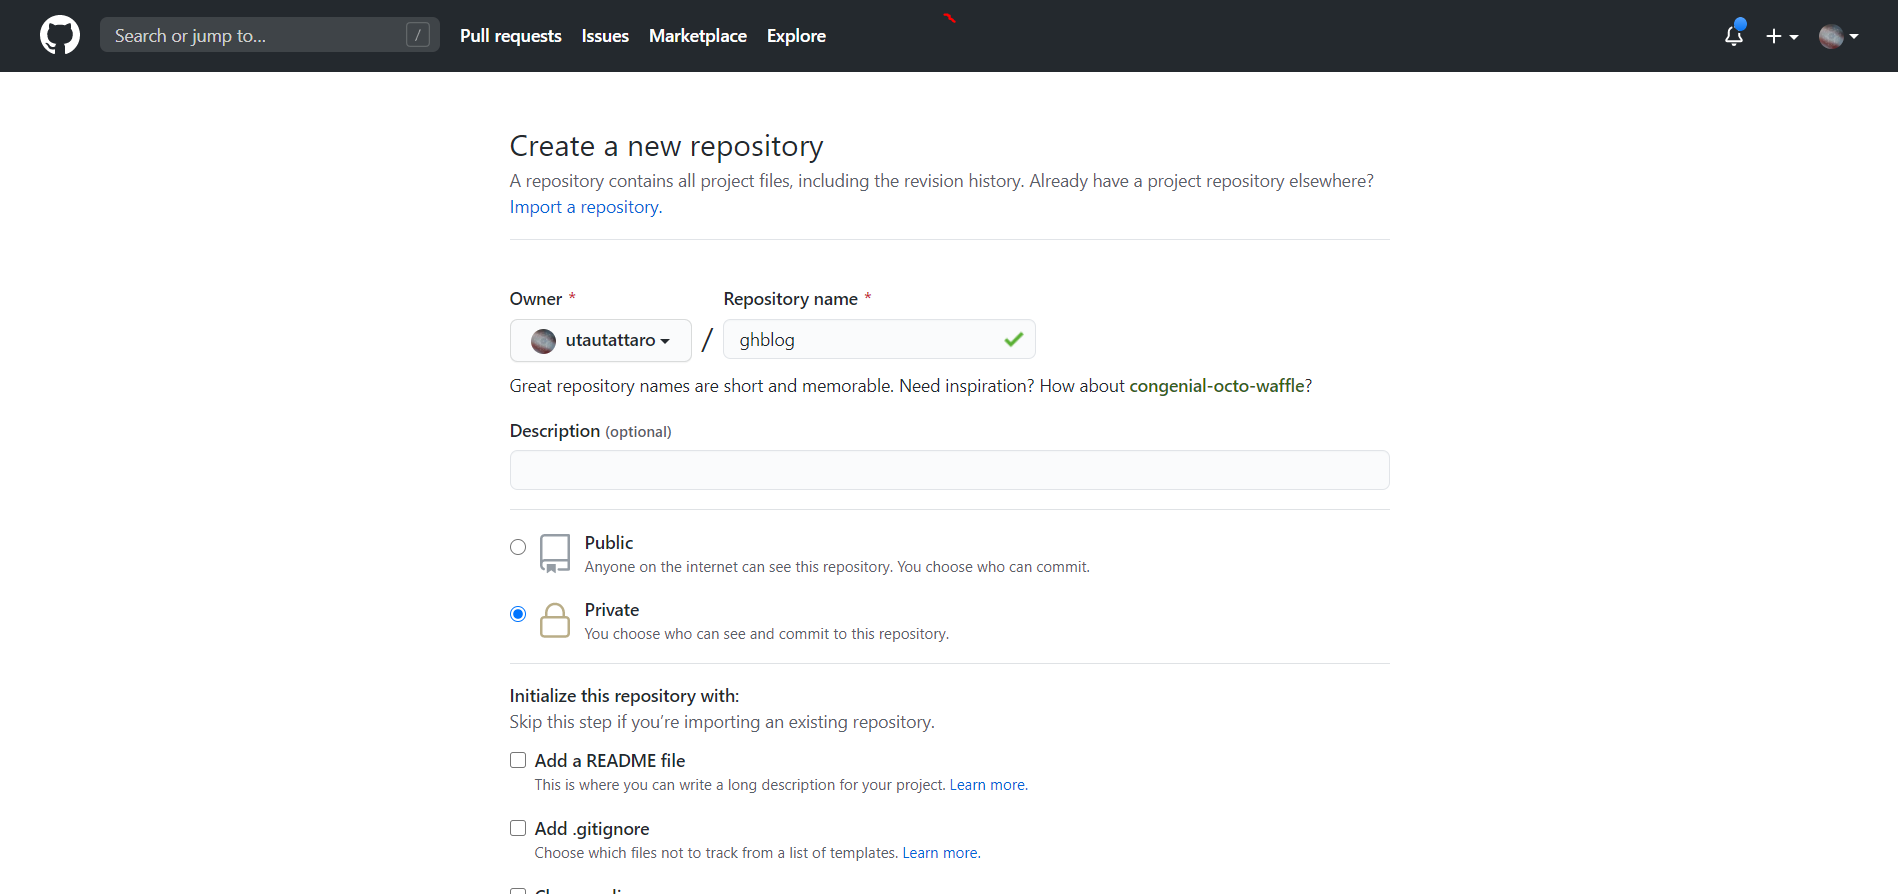Click the Public repository book icon
The height and width of the screenshot is (894, 1898).
[555, 553]
